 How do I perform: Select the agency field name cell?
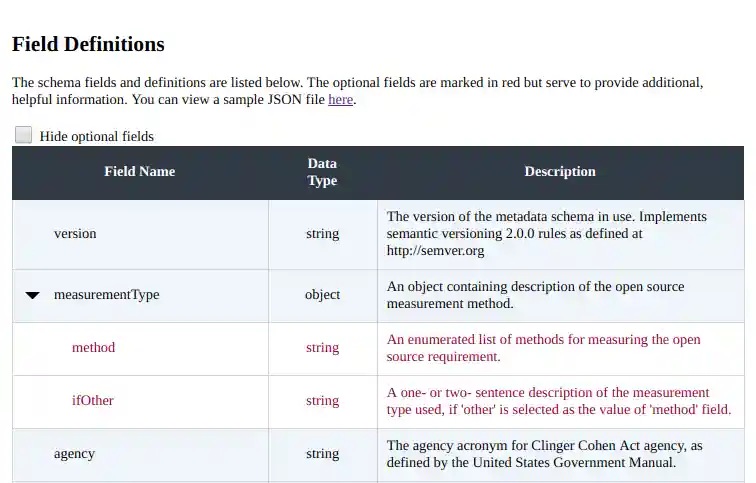74,454
